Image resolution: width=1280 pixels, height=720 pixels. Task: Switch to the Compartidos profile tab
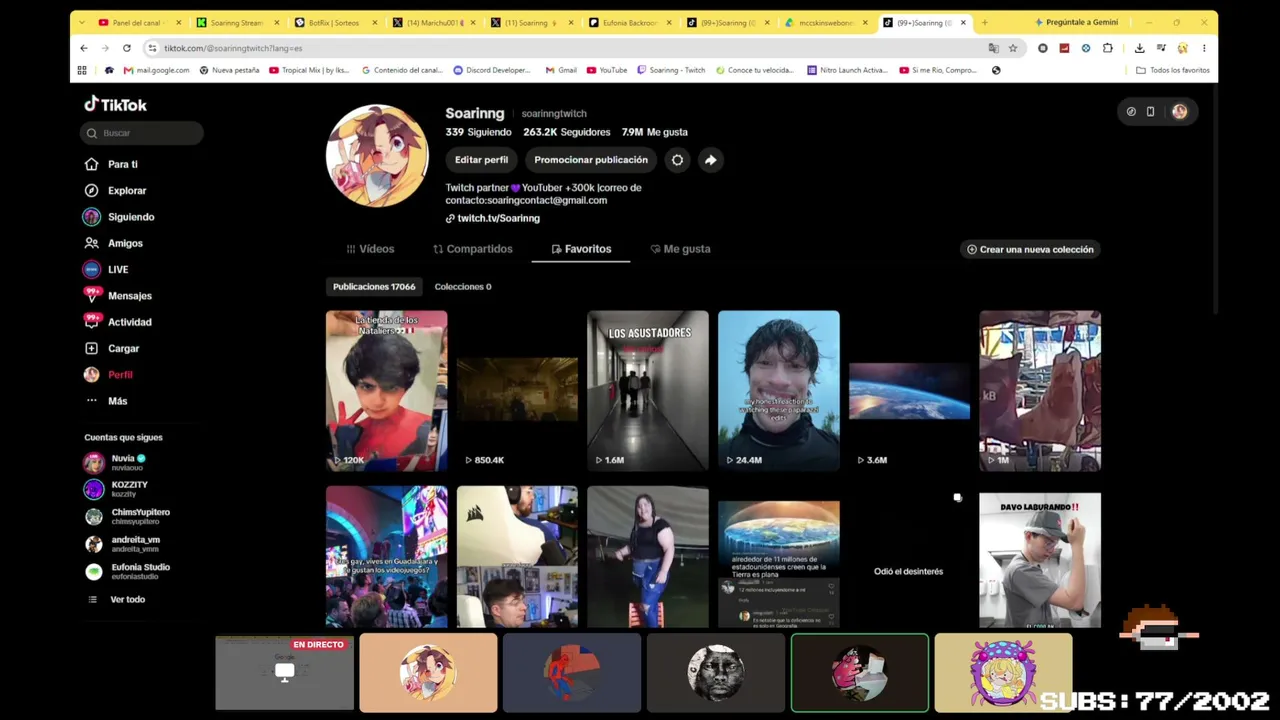473,249
